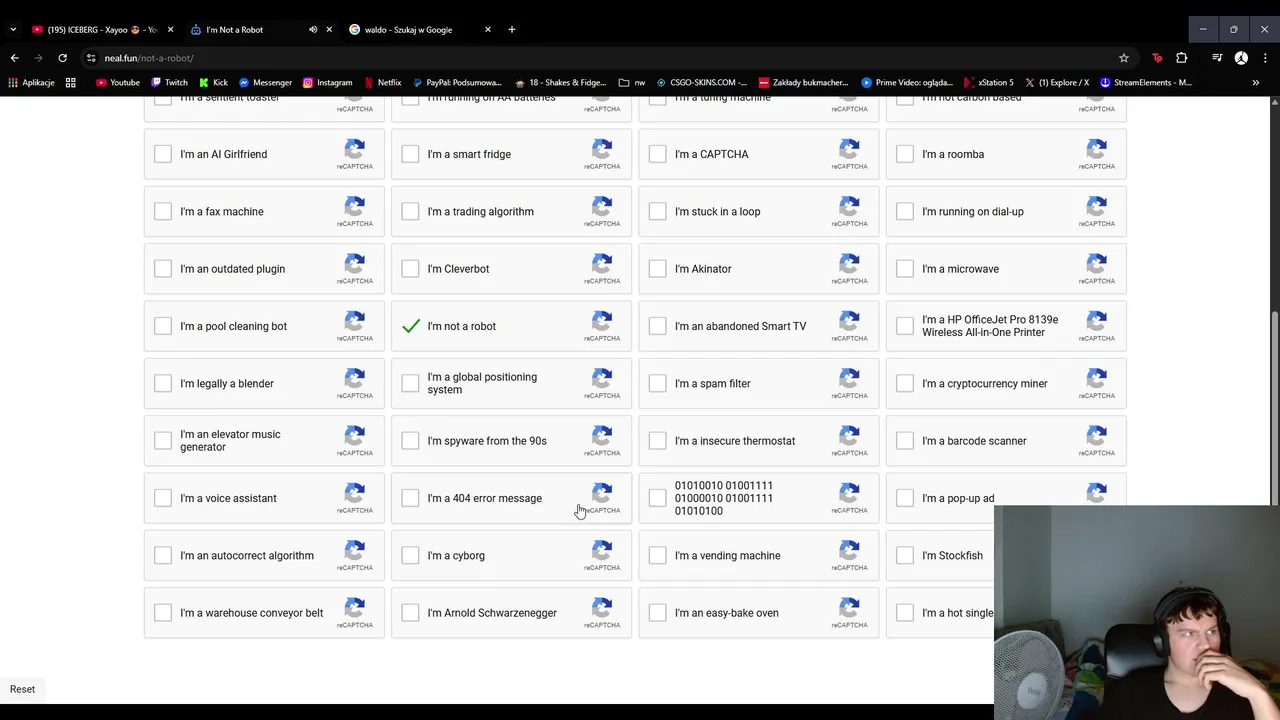Close the waldo Google search tab
This screenshot has width=1280, height=720.
(488, 30)
